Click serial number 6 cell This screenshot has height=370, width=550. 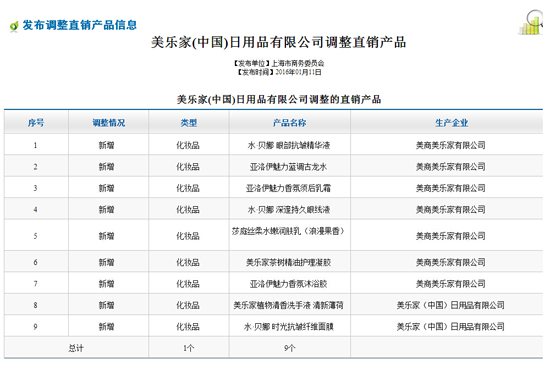[35, 262]
